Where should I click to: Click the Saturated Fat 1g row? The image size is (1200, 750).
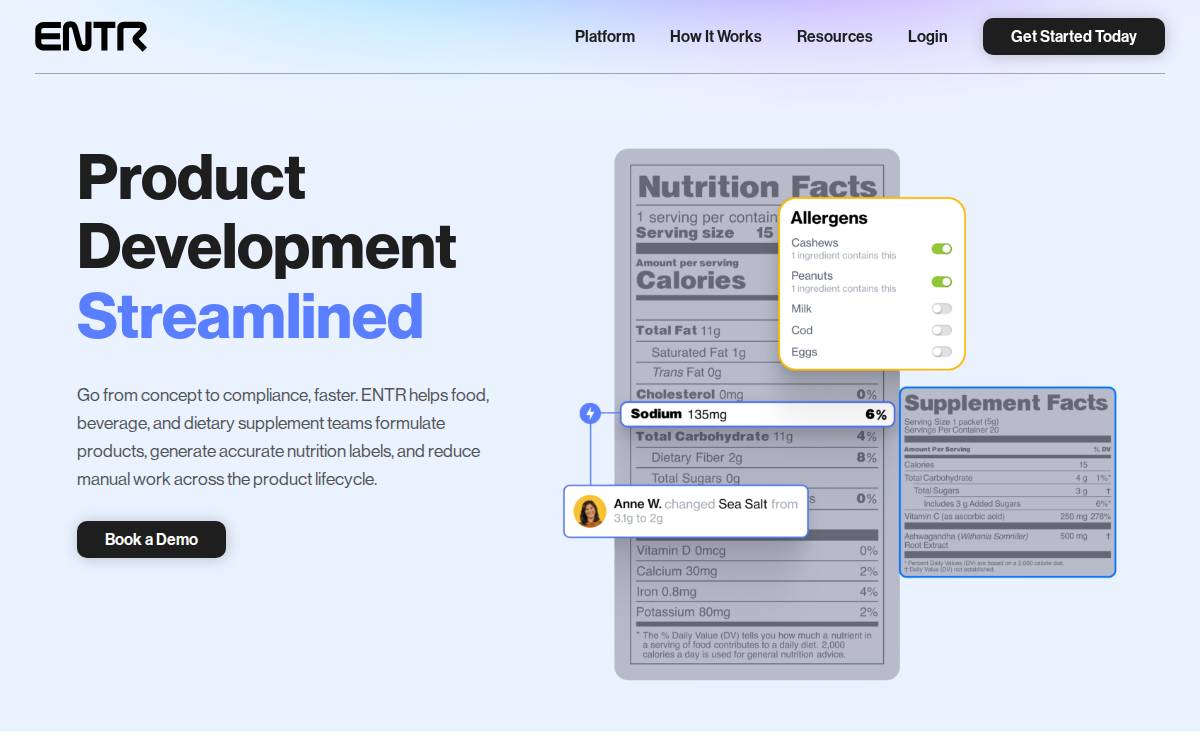(707, 352)
